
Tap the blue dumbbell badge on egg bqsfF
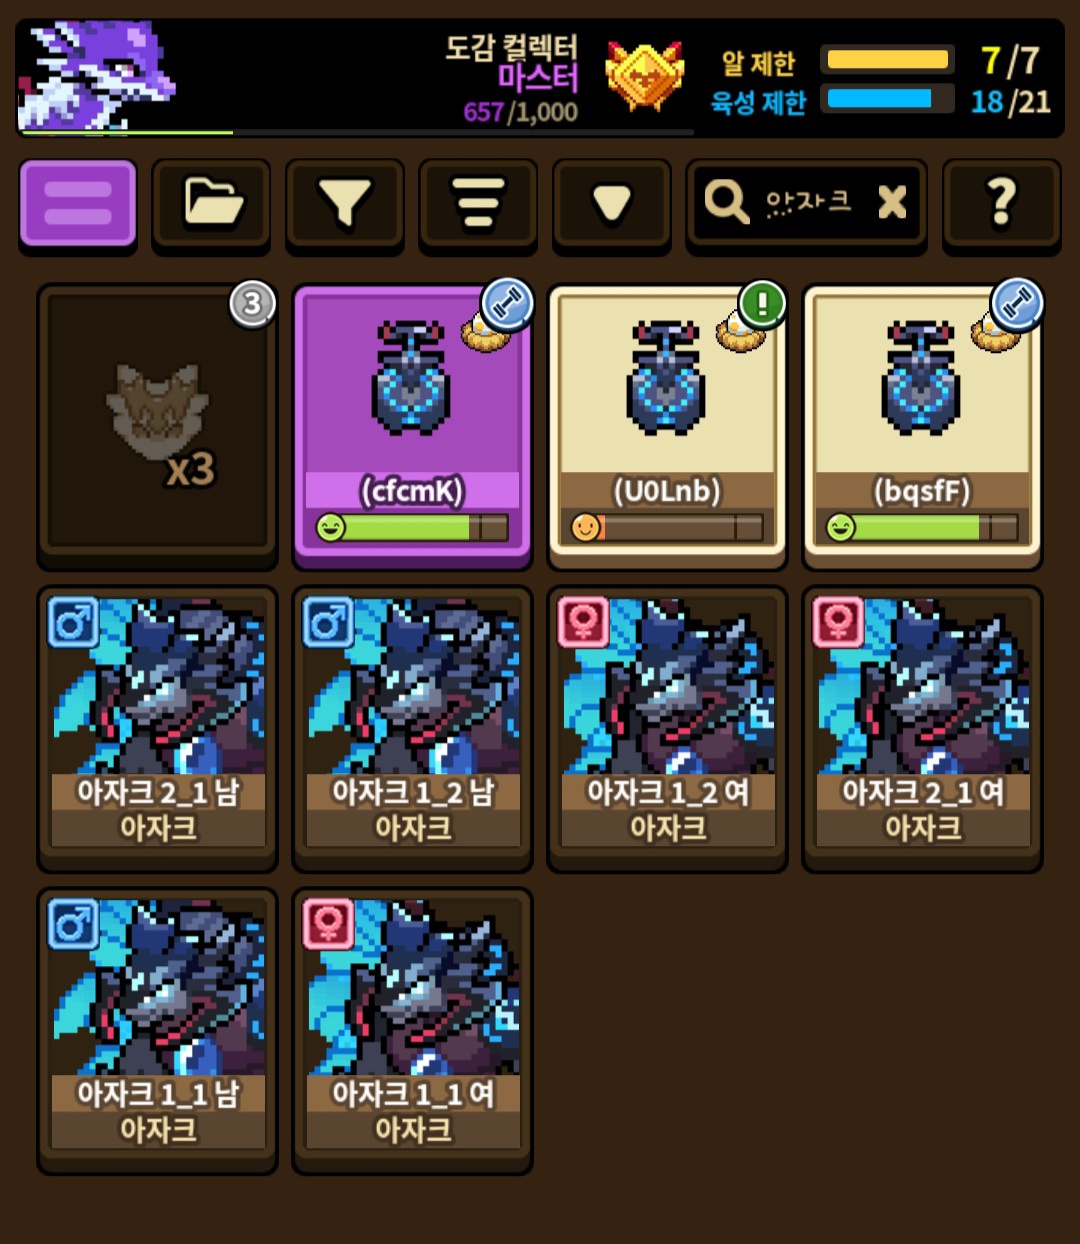[1017, 304]
